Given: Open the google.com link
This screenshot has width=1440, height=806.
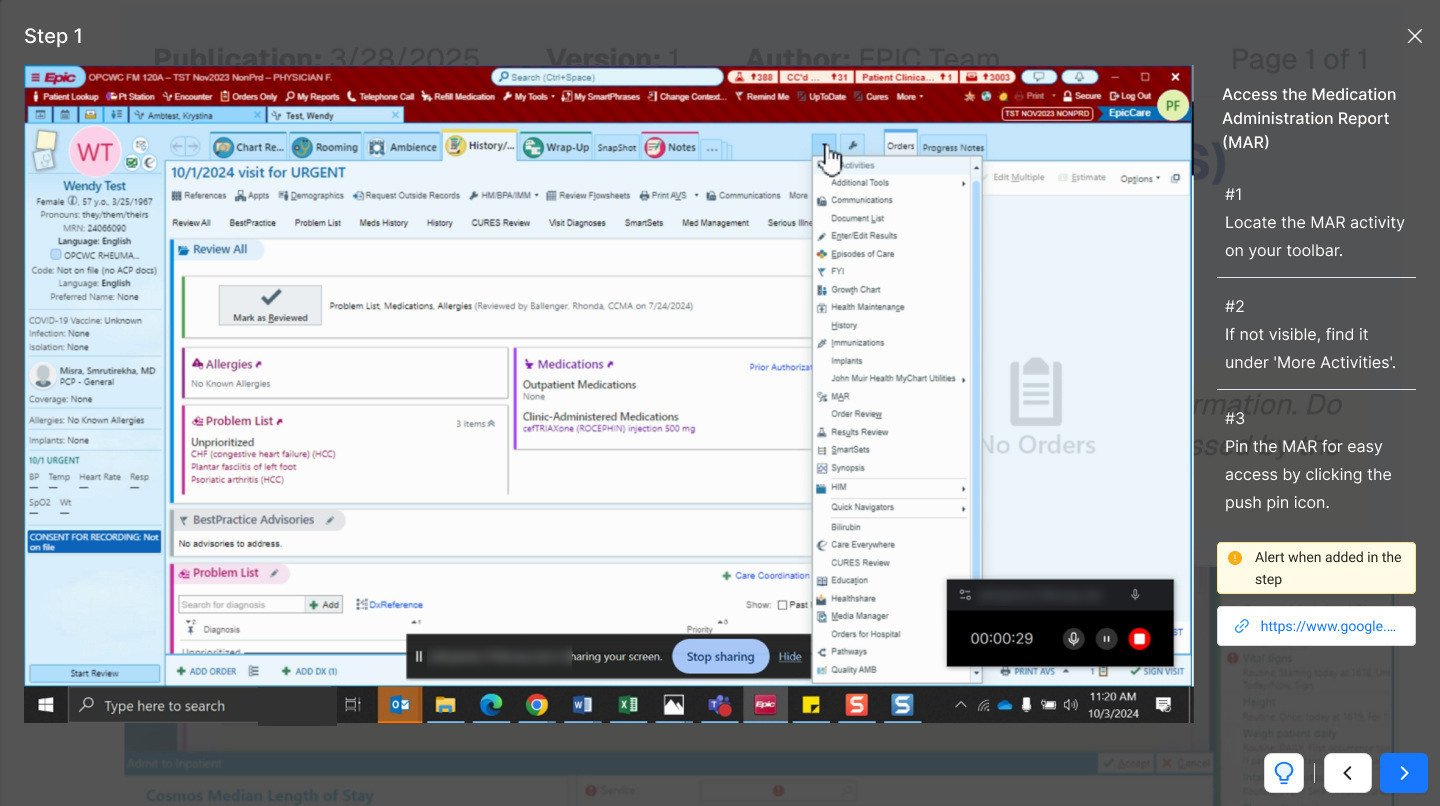Looking at the screenshot, I should [x=1316, y=626].
